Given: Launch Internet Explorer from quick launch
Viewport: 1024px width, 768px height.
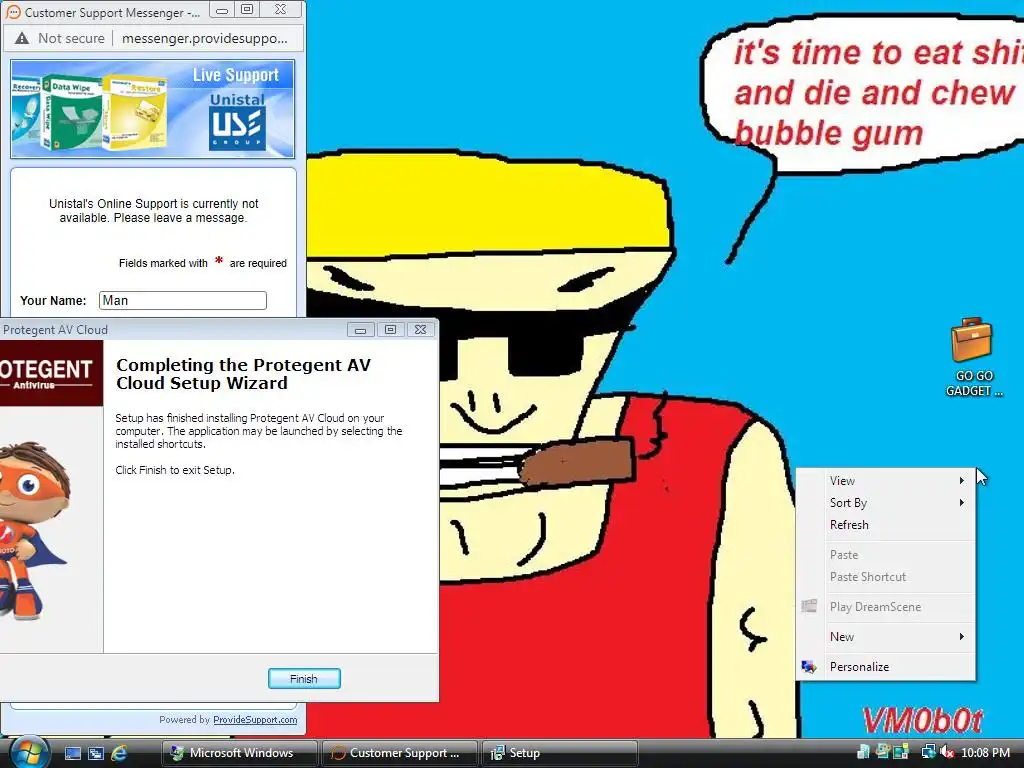Looking at the screenshot, I should pos(119,753).
